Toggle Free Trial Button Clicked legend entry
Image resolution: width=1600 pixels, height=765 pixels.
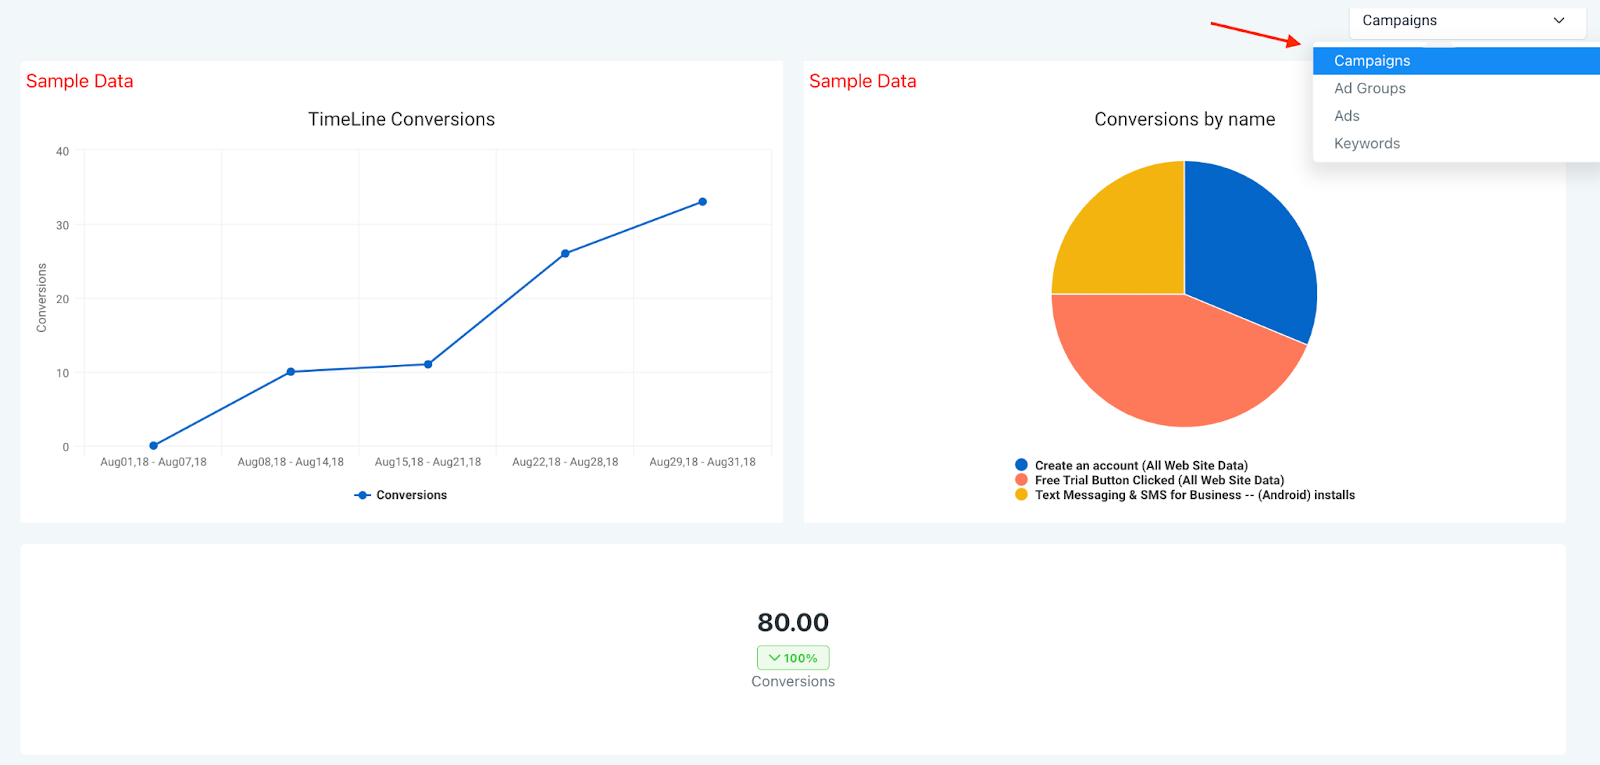[x=1149, y=480]
